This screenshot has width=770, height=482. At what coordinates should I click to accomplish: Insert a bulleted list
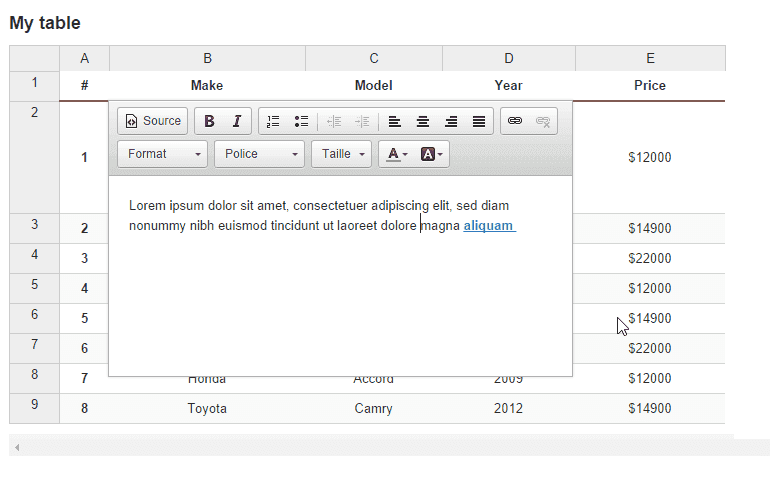click(301, 121)
